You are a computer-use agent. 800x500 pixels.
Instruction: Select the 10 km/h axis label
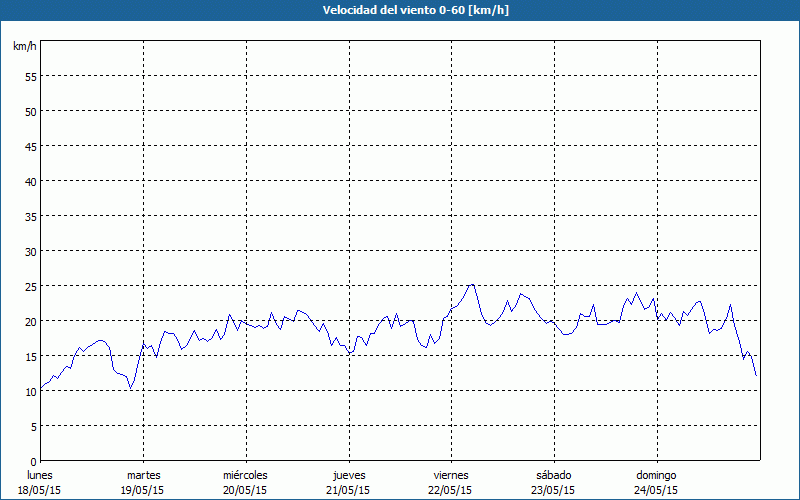click(x=30, y=391)
